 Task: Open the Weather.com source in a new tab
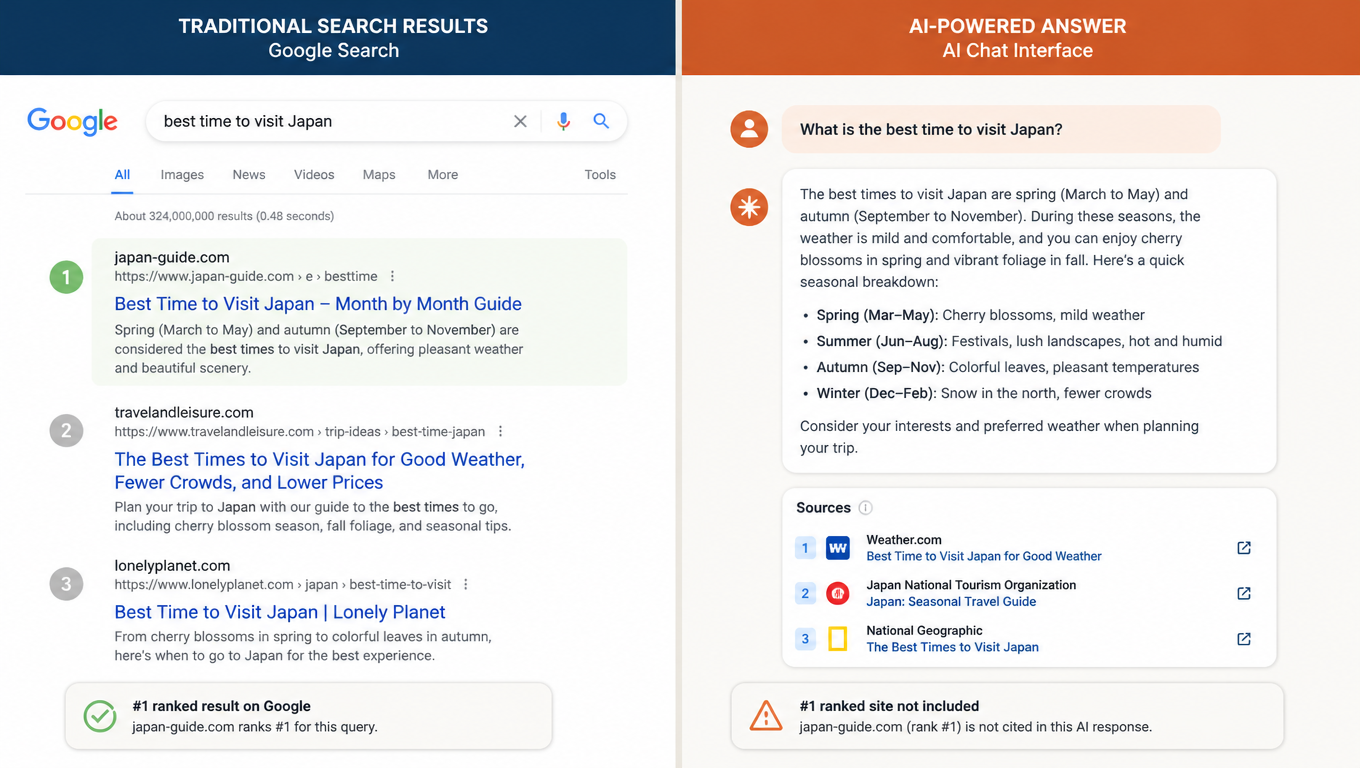[1244, 548]
